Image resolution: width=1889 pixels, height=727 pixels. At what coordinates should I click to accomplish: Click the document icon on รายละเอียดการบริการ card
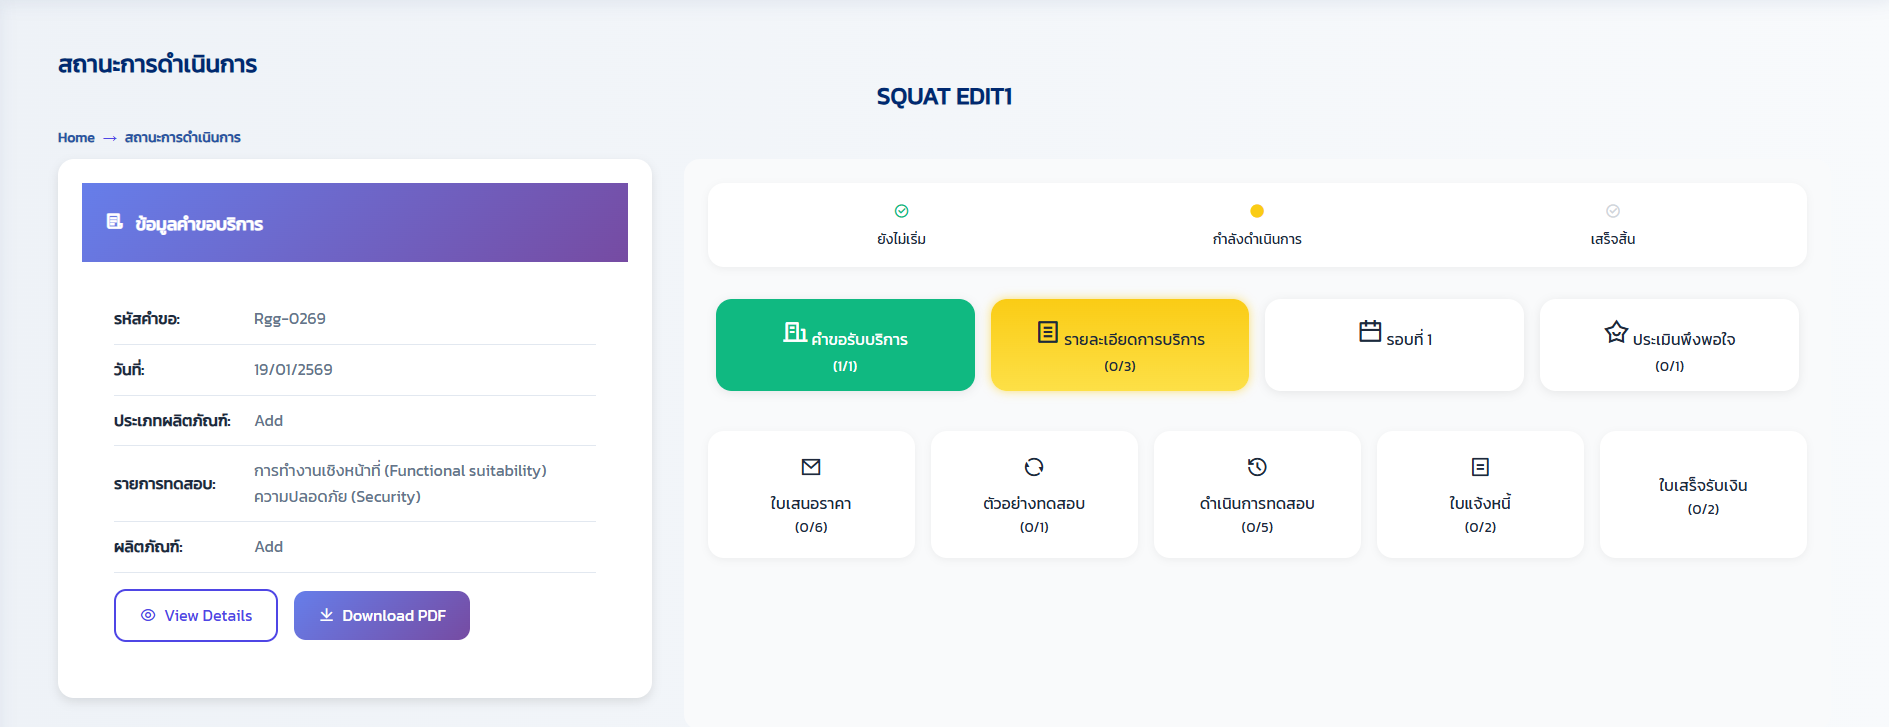tap(1047, 332)
